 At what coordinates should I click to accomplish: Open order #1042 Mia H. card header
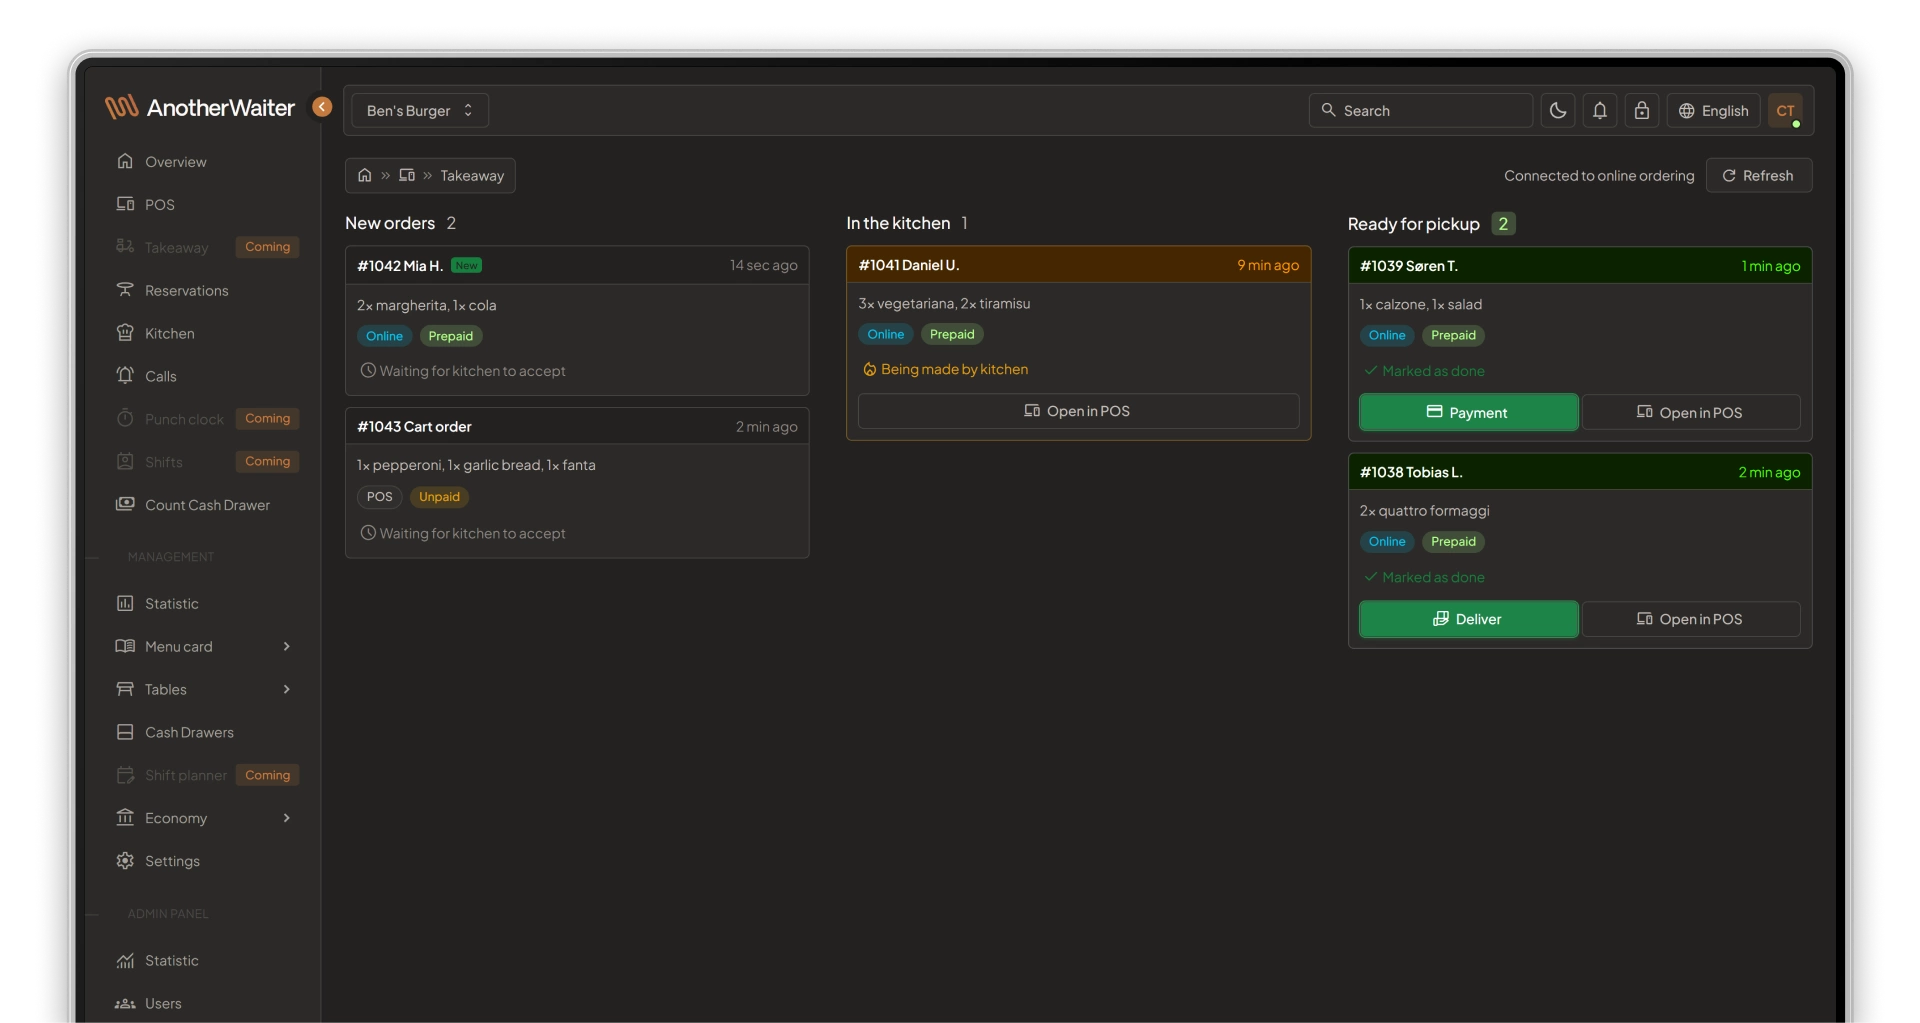point(577,265)
